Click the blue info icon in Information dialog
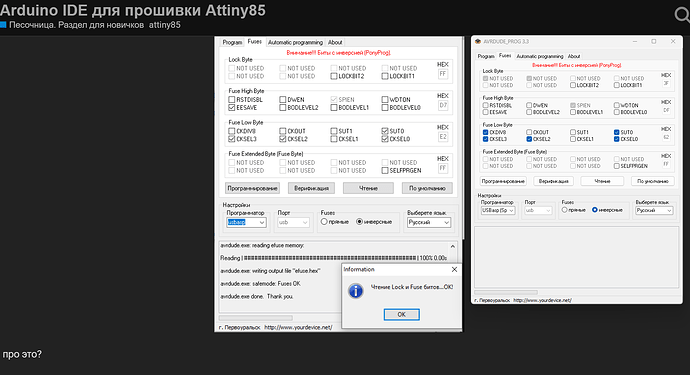This screenshot has width=690, height=375. pos(356,291)
